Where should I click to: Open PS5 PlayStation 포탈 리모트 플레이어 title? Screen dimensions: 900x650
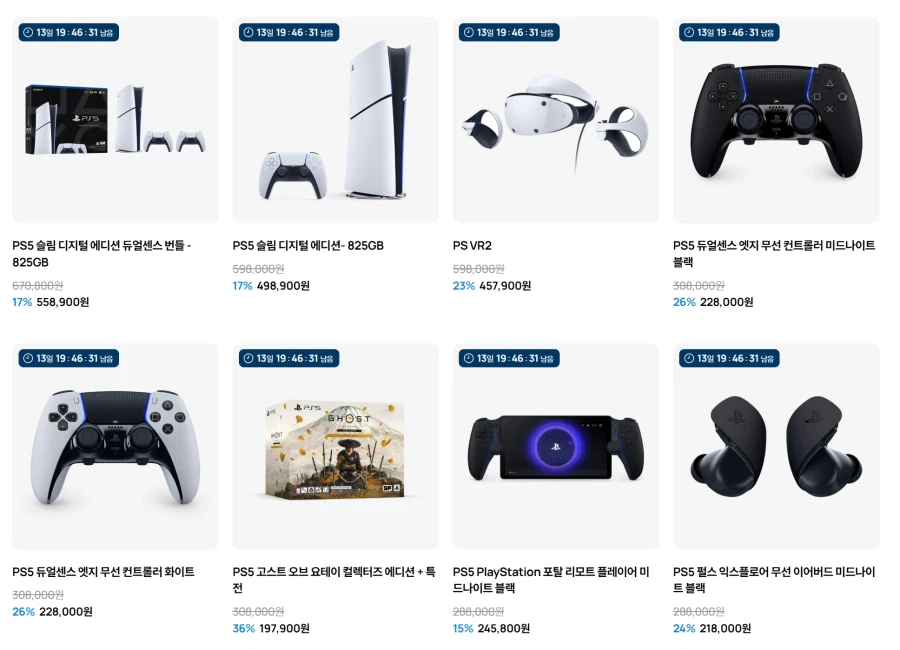[551, 580]
